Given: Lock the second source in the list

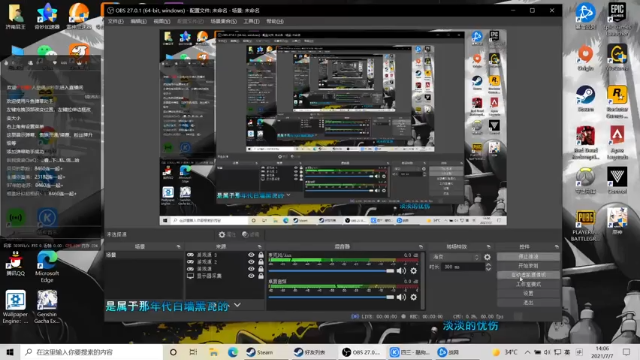Looking at the screenshot, I should coord(261,262).
